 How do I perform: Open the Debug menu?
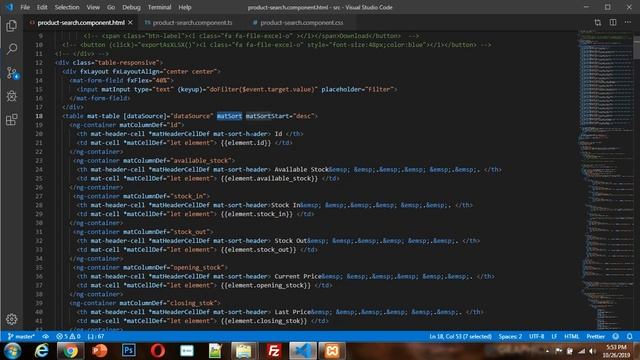click(131, 7)
